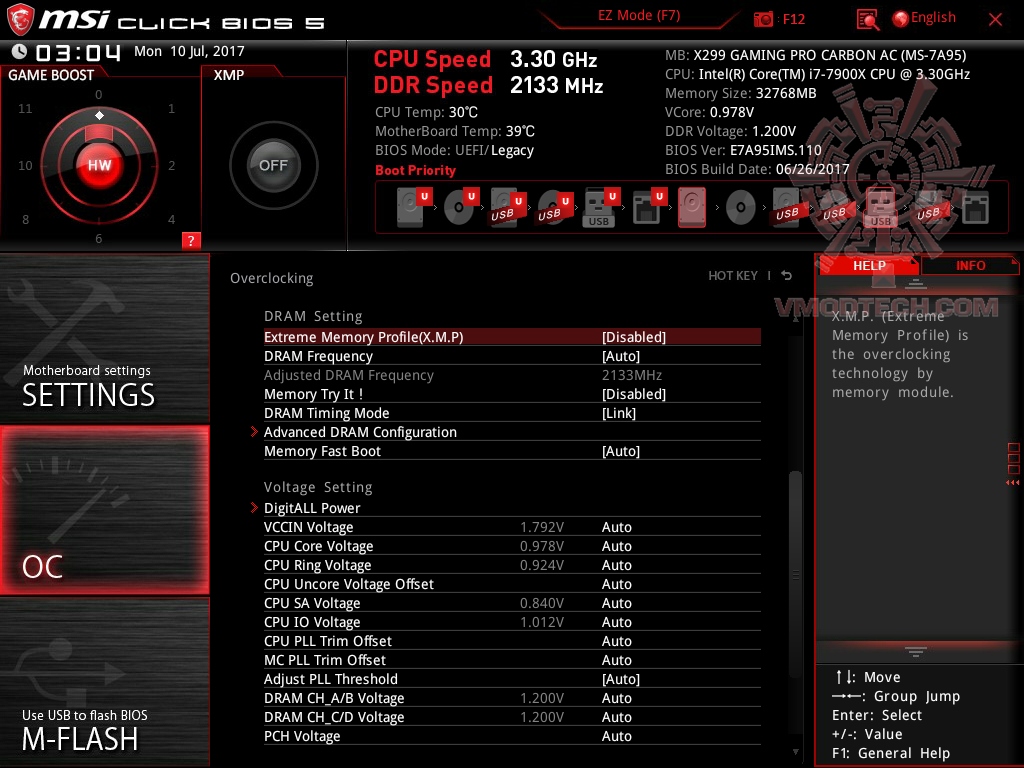Set Game Boost dial to level 2
Screen dimensions: 1024x768
pyautogui.click(x=172, y=165)
